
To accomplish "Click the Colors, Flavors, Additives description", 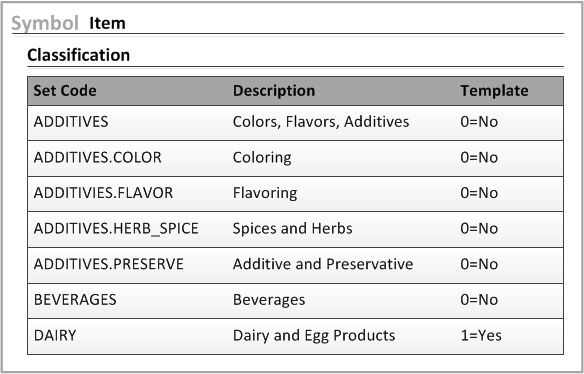I will coord(321,122).
